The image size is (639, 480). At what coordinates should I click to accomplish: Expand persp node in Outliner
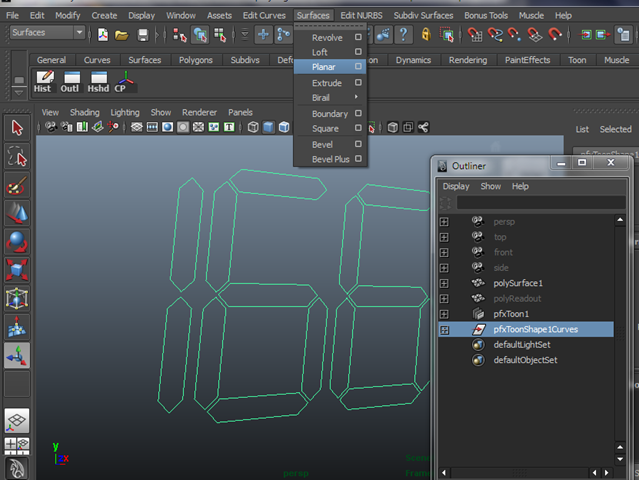[444, 222]
